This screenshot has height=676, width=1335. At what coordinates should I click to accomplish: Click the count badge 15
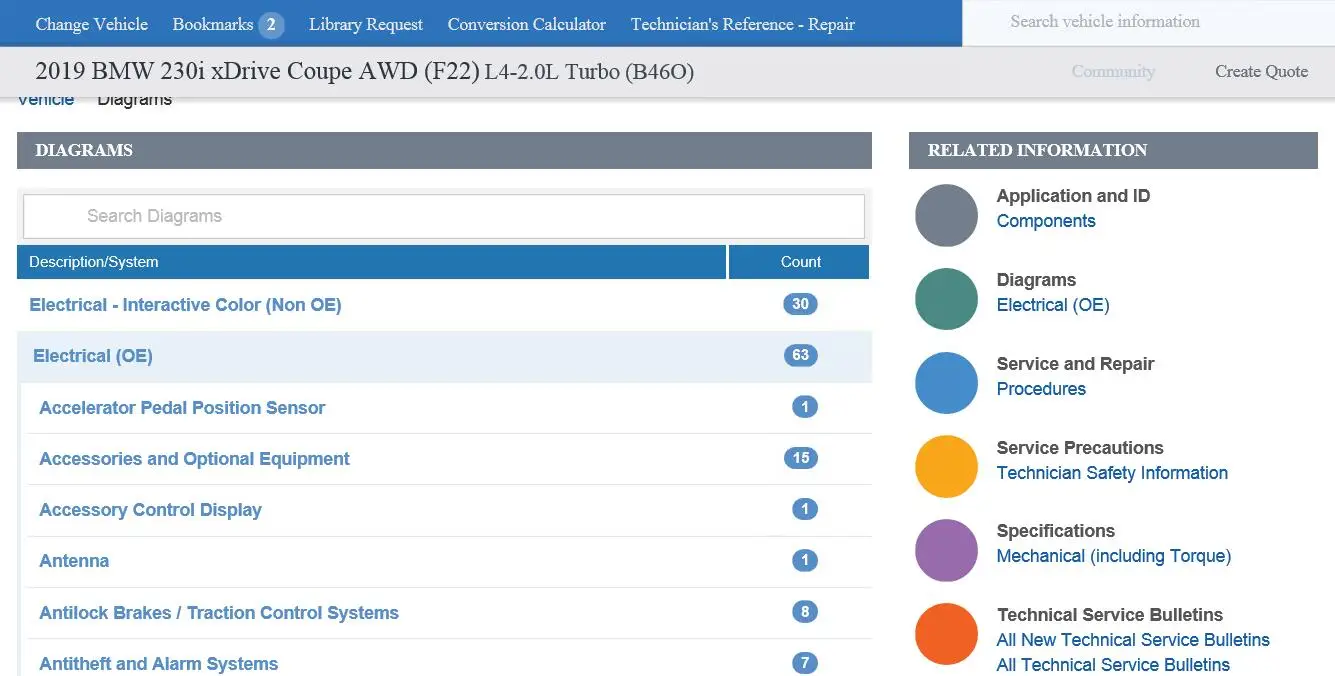[x=801, y=458]
